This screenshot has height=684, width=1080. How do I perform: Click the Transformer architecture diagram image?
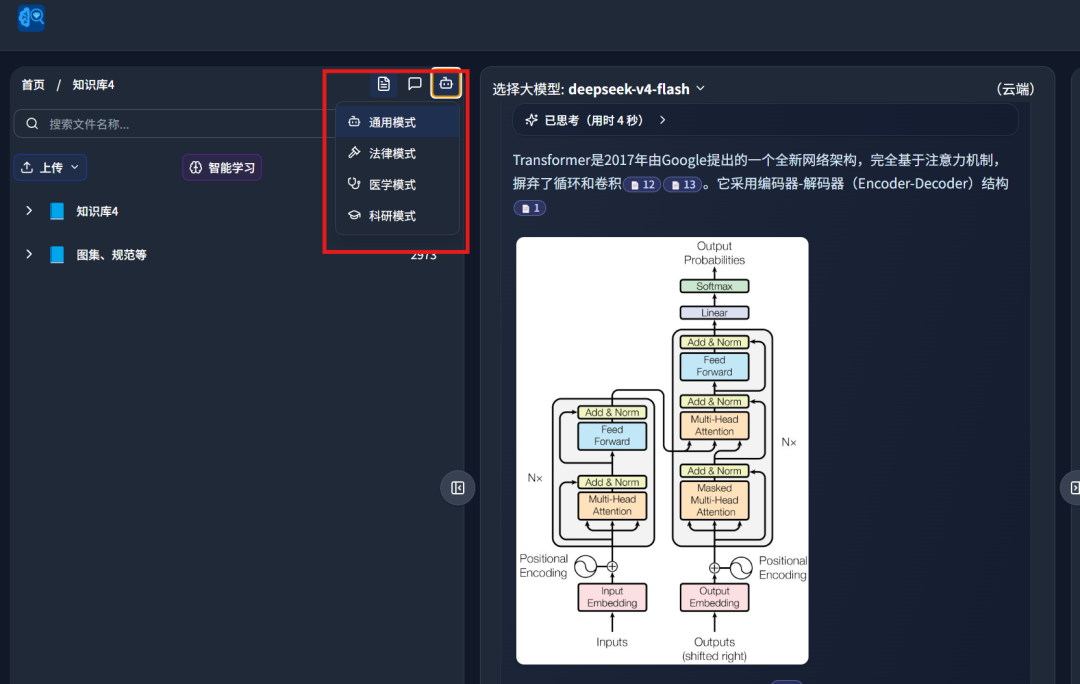click(662, 450)
